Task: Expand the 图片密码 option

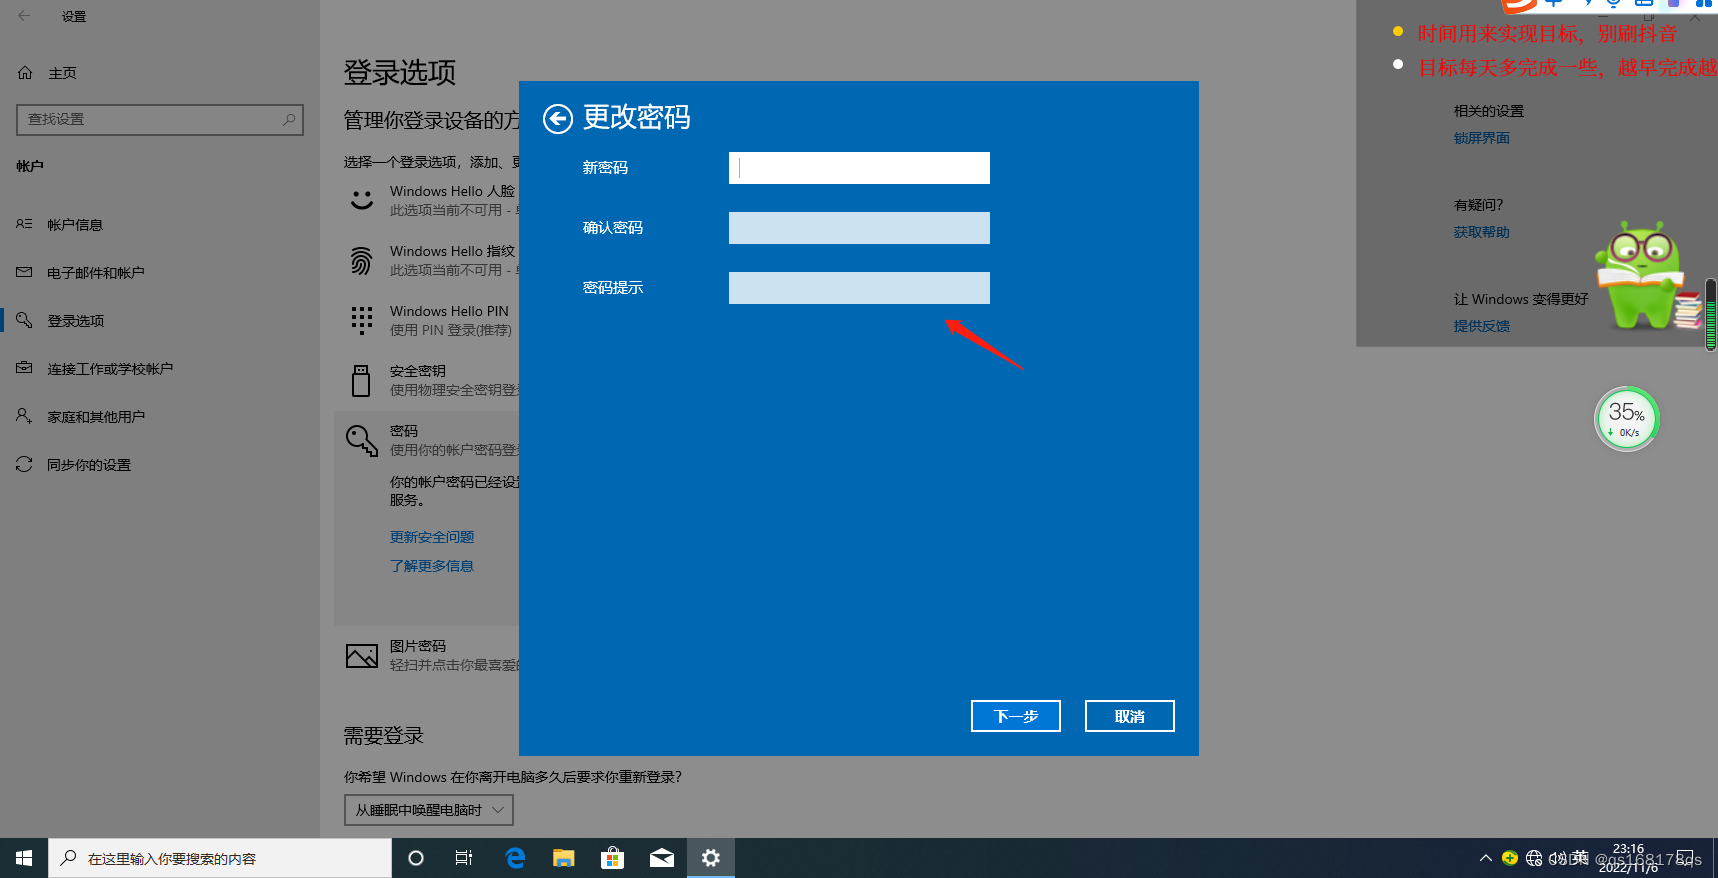Action: click(431, 655)
